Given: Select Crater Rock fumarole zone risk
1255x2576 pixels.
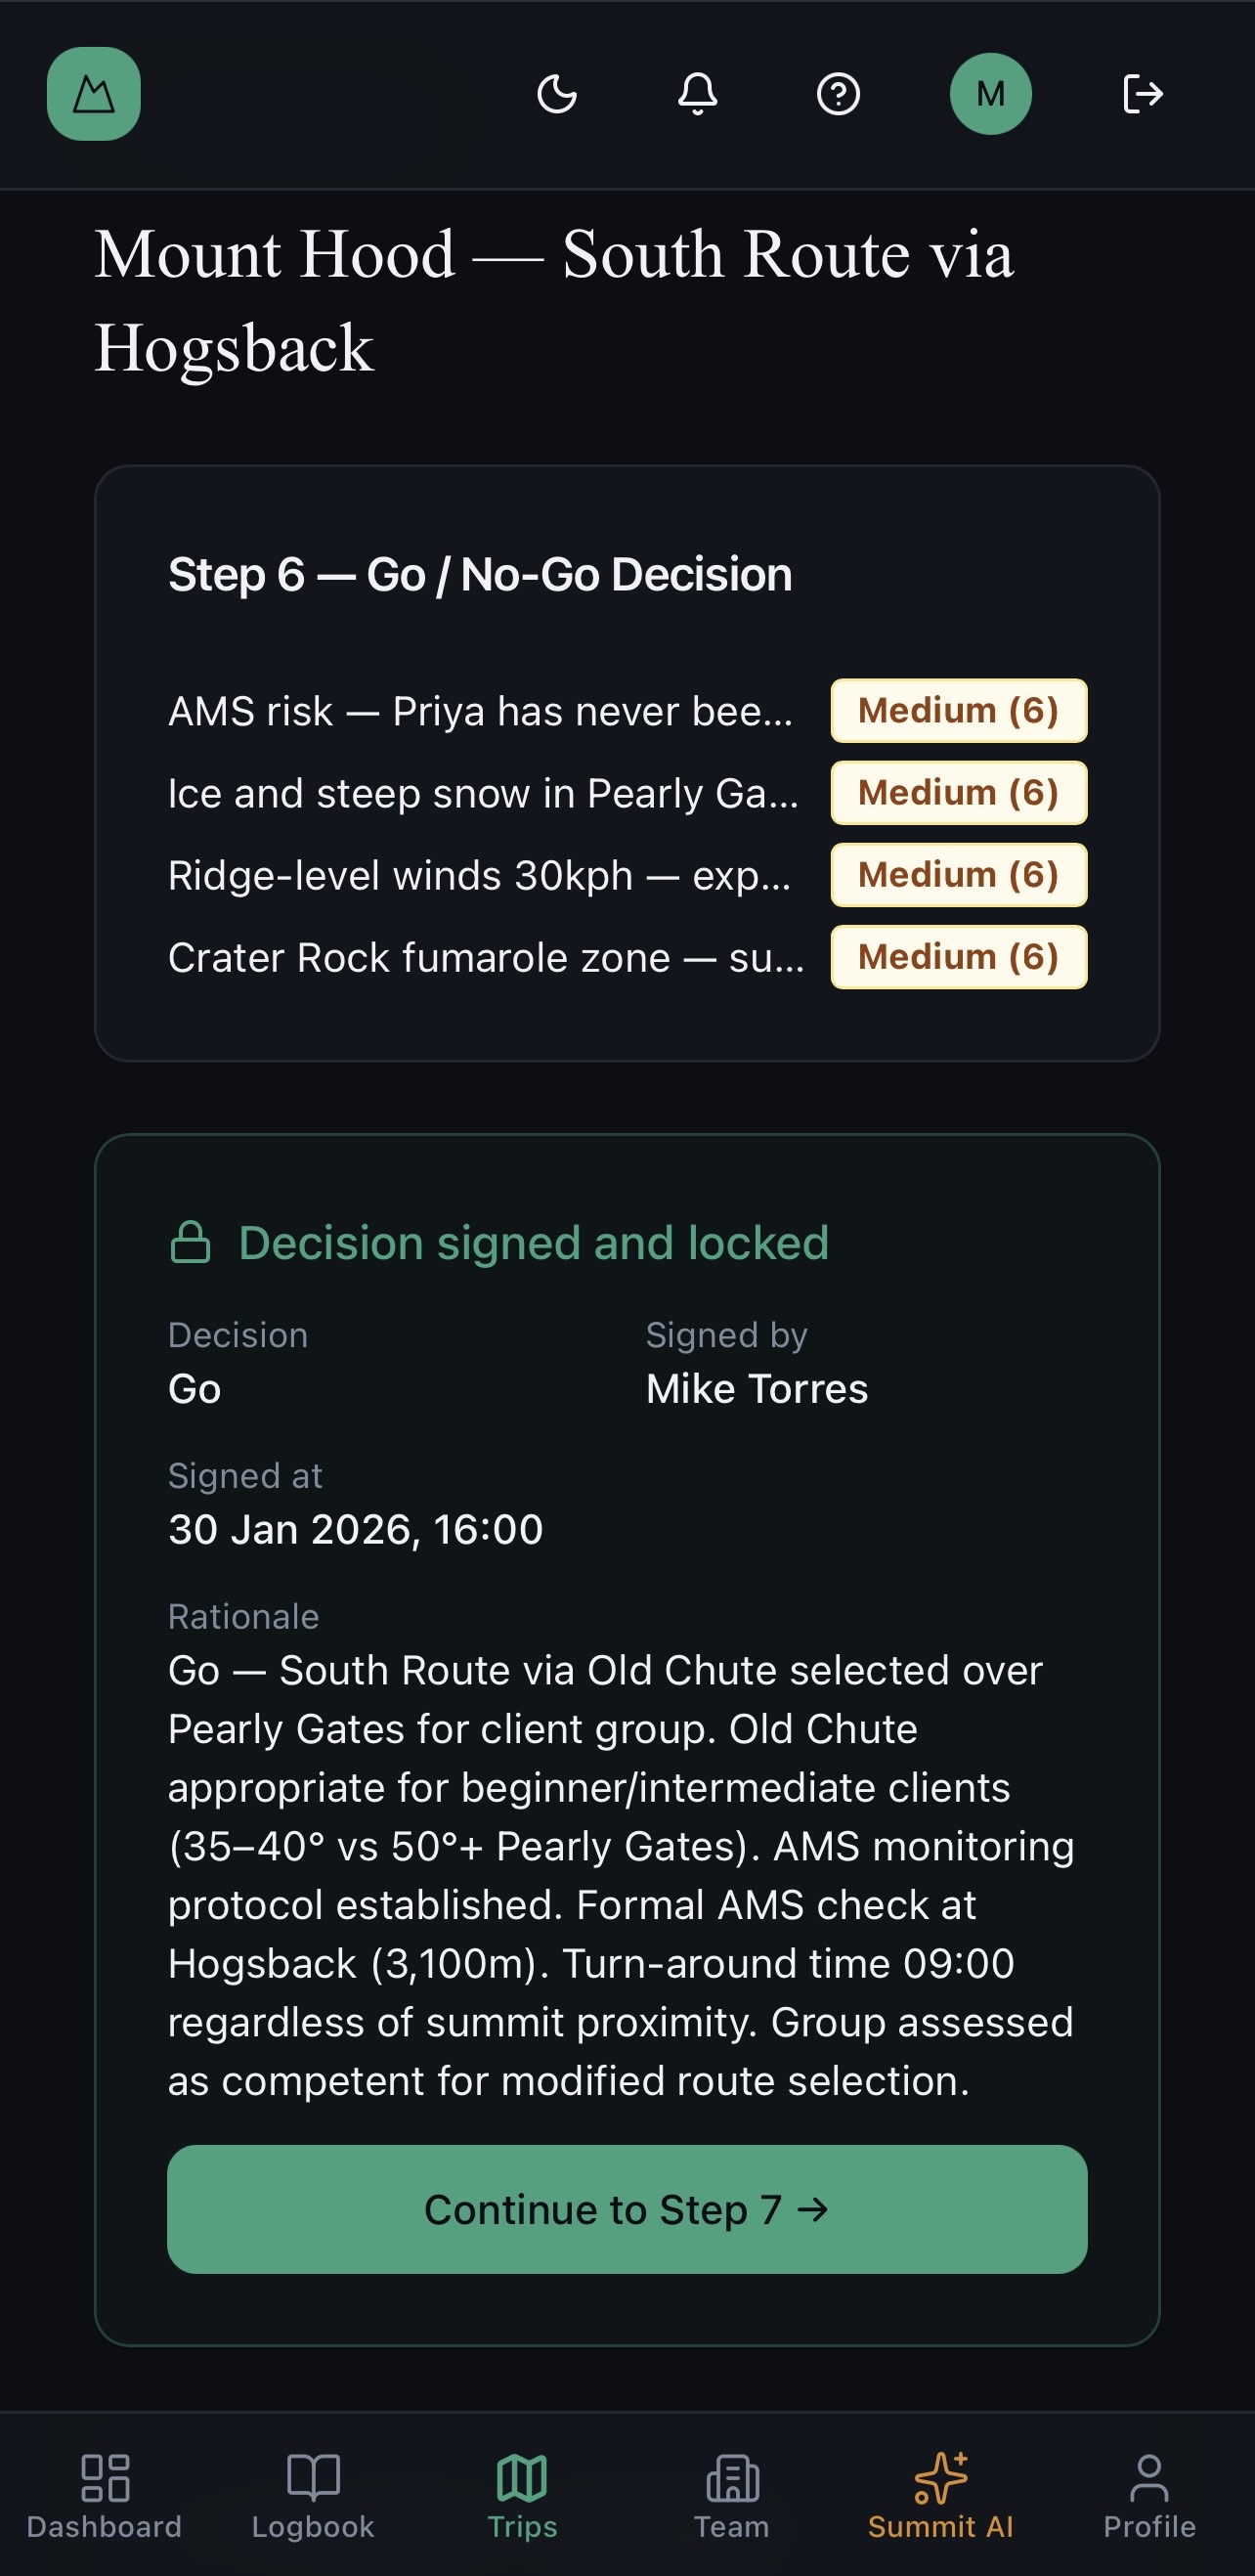Looking at the screenshot, I should click(486, 957).
